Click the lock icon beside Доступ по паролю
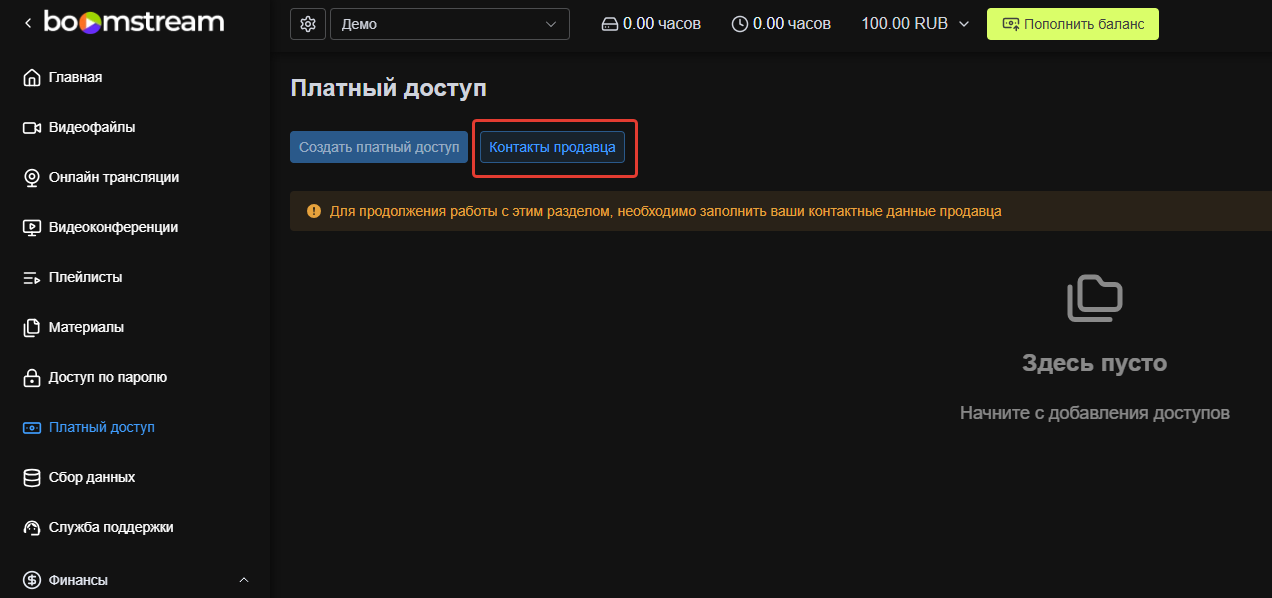 click(31, 378)
